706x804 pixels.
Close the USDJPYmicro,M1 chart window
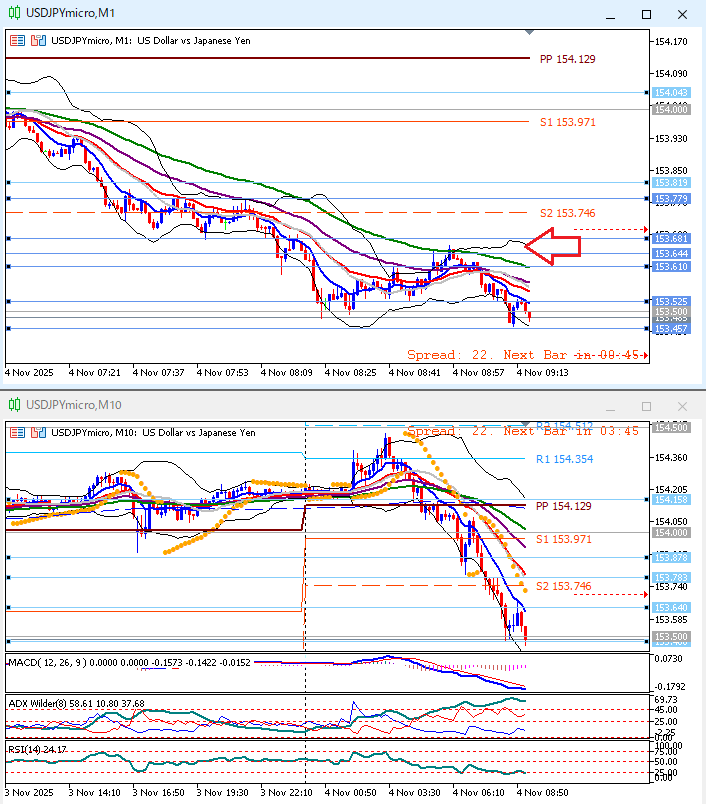[x=681, y=13]
